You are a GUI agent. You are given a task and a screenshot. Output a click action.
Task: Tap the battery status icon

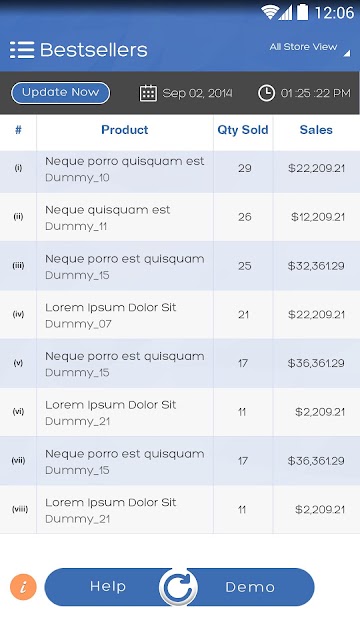[302, 12]
